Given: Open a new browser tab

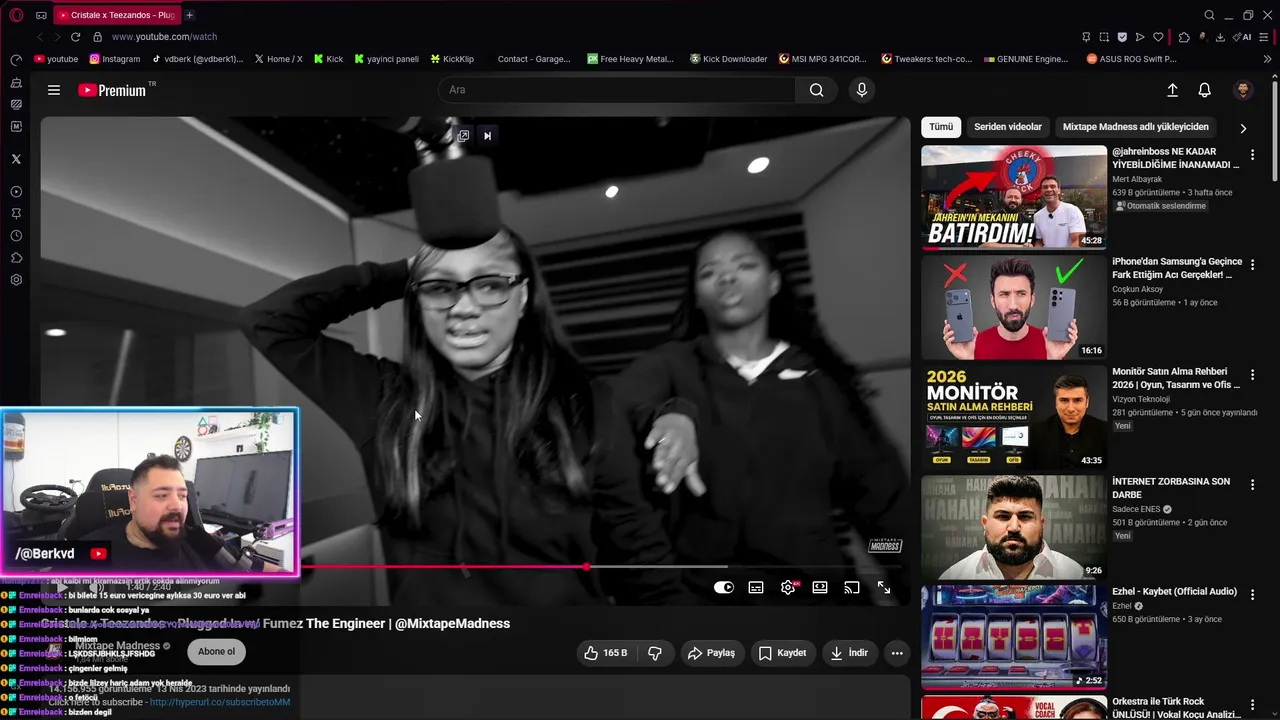Looking at the screenshot, I should click(x=189, y=15).
